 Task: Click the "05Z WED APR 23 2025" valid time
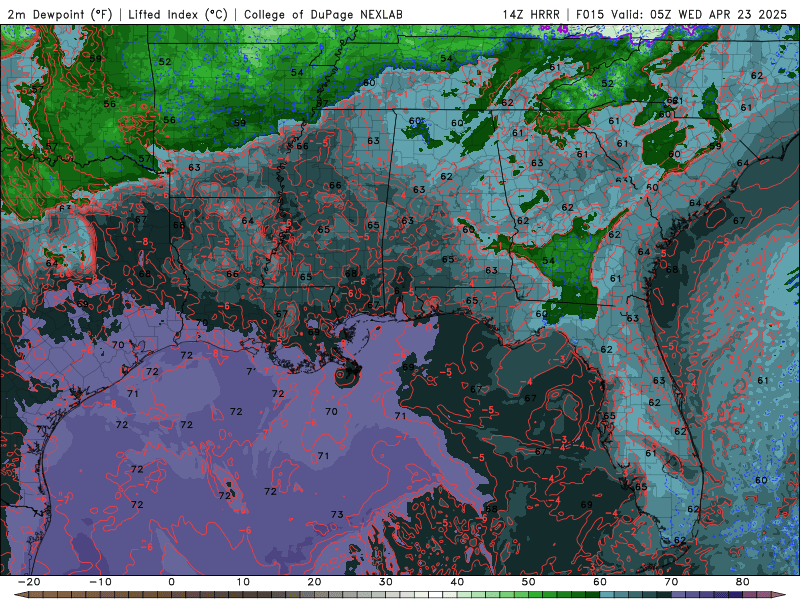tap(718, 14)
